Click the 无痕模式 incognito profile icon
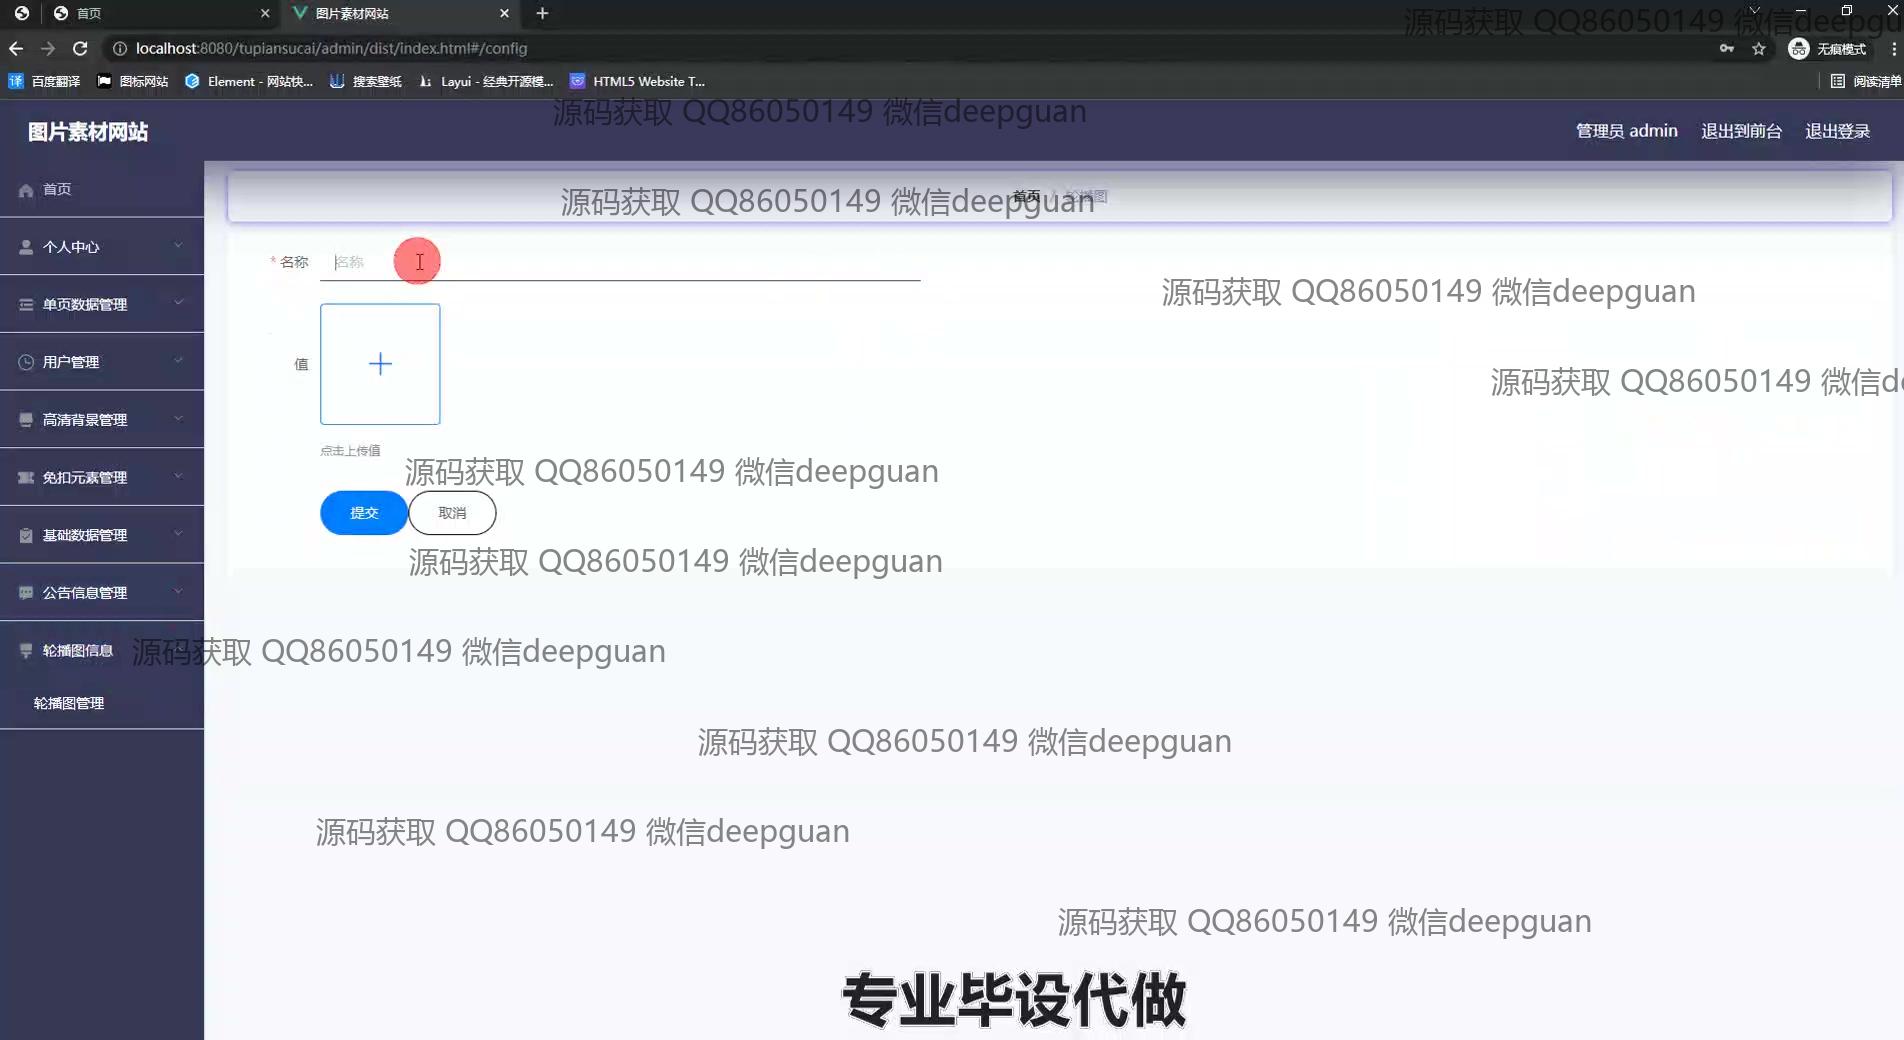Screen dimensions: 1904x1040 click(x=1828, y=48)
